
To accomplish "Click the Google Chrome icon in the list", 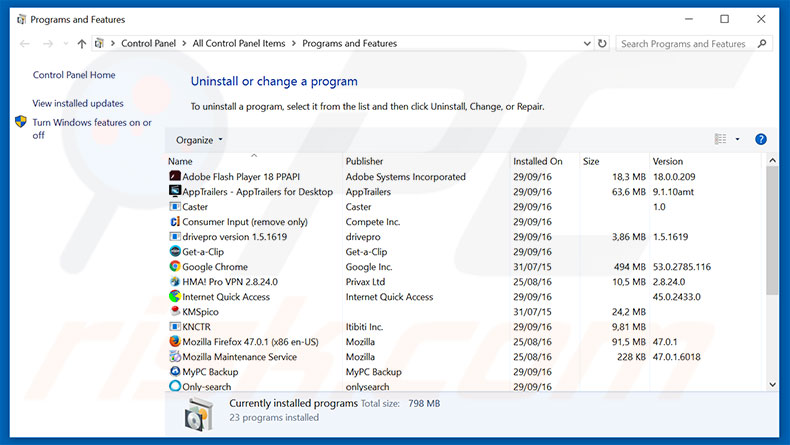I will [x=175, y=266].
